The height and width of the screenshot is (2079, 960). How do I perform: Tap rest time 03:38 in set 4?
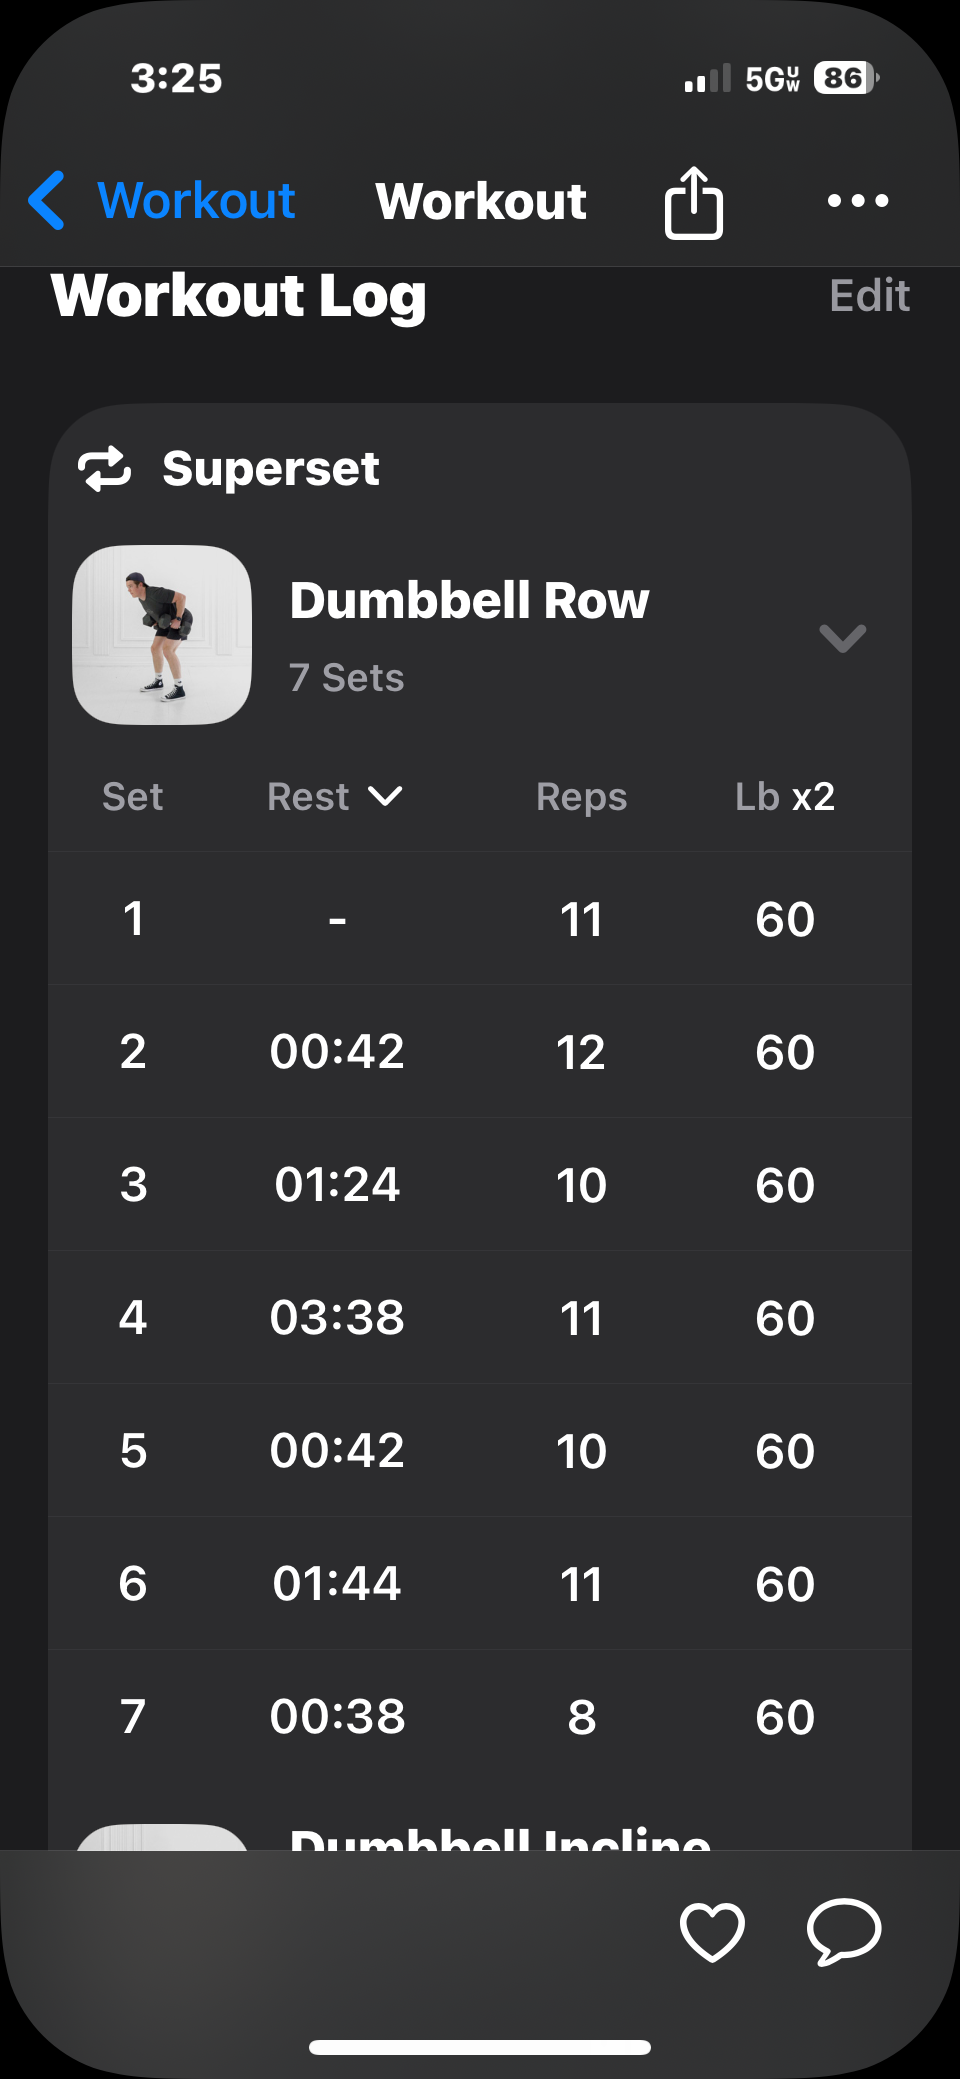pos(337,1317)
